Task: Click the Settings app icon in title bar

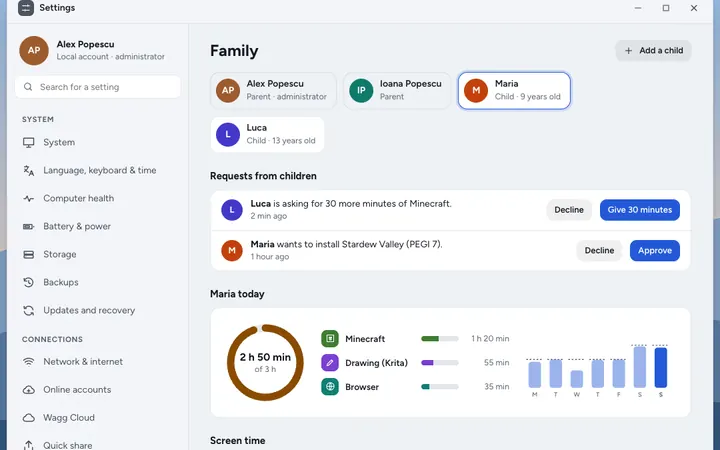Action: pyautogui.click(x=26, y=8)
